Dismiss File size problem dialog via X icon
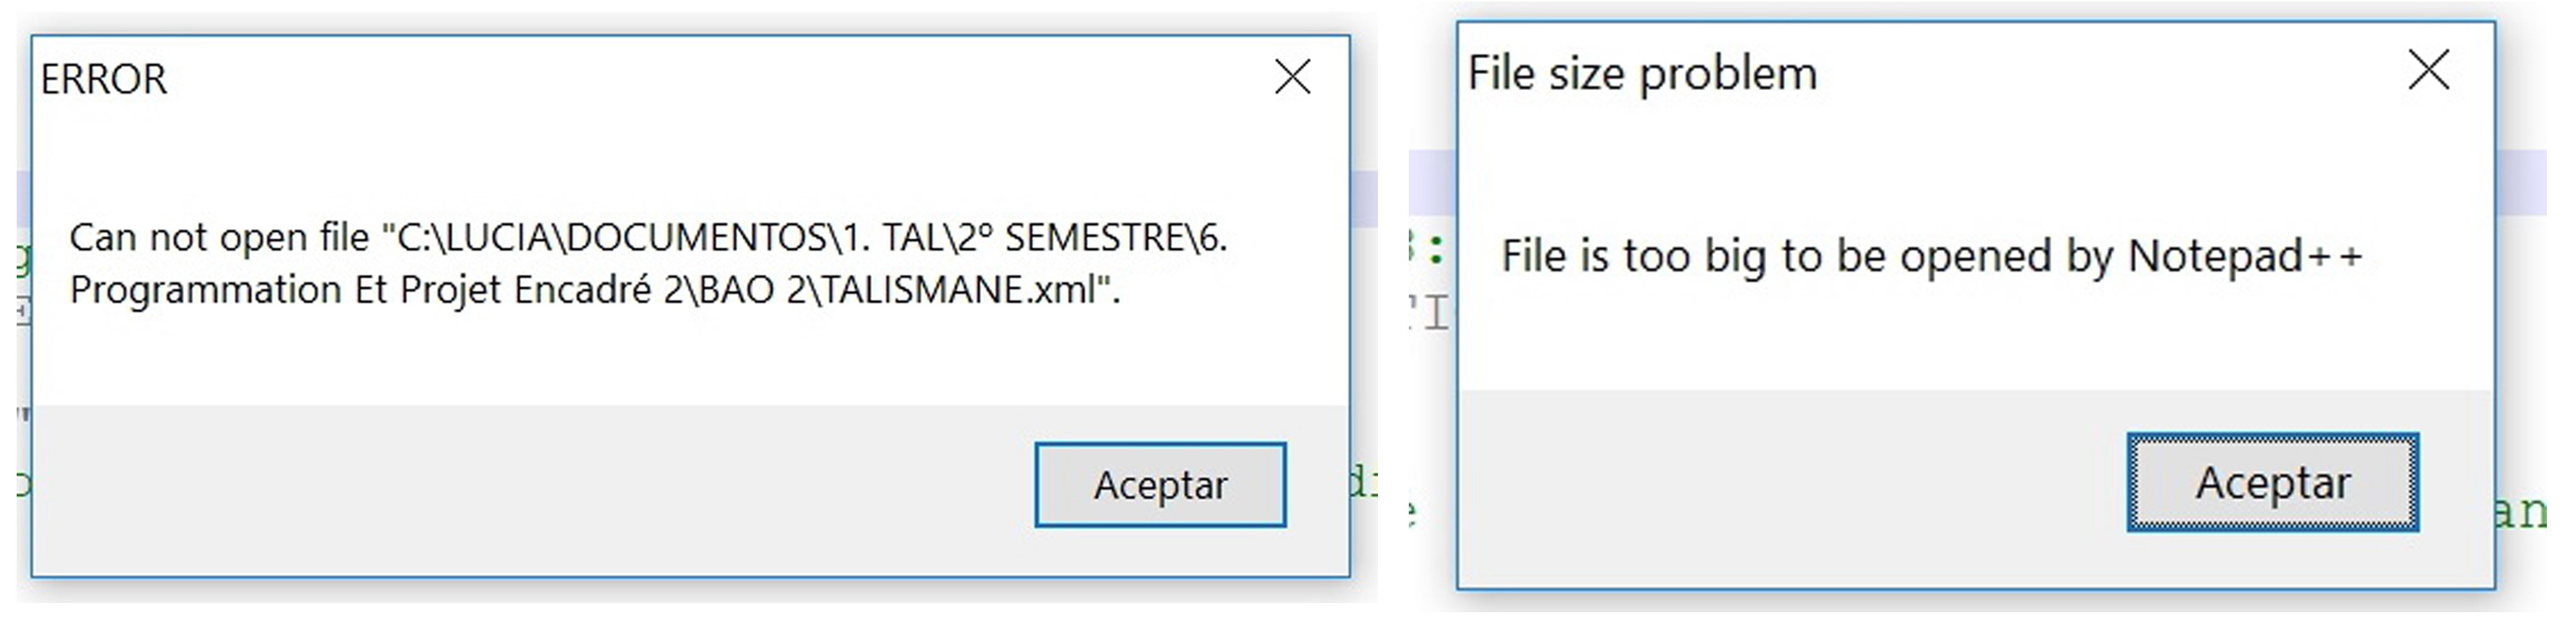Image resolution: width=2576 pixels, height=633 pixels. [x=2429, y=70]
